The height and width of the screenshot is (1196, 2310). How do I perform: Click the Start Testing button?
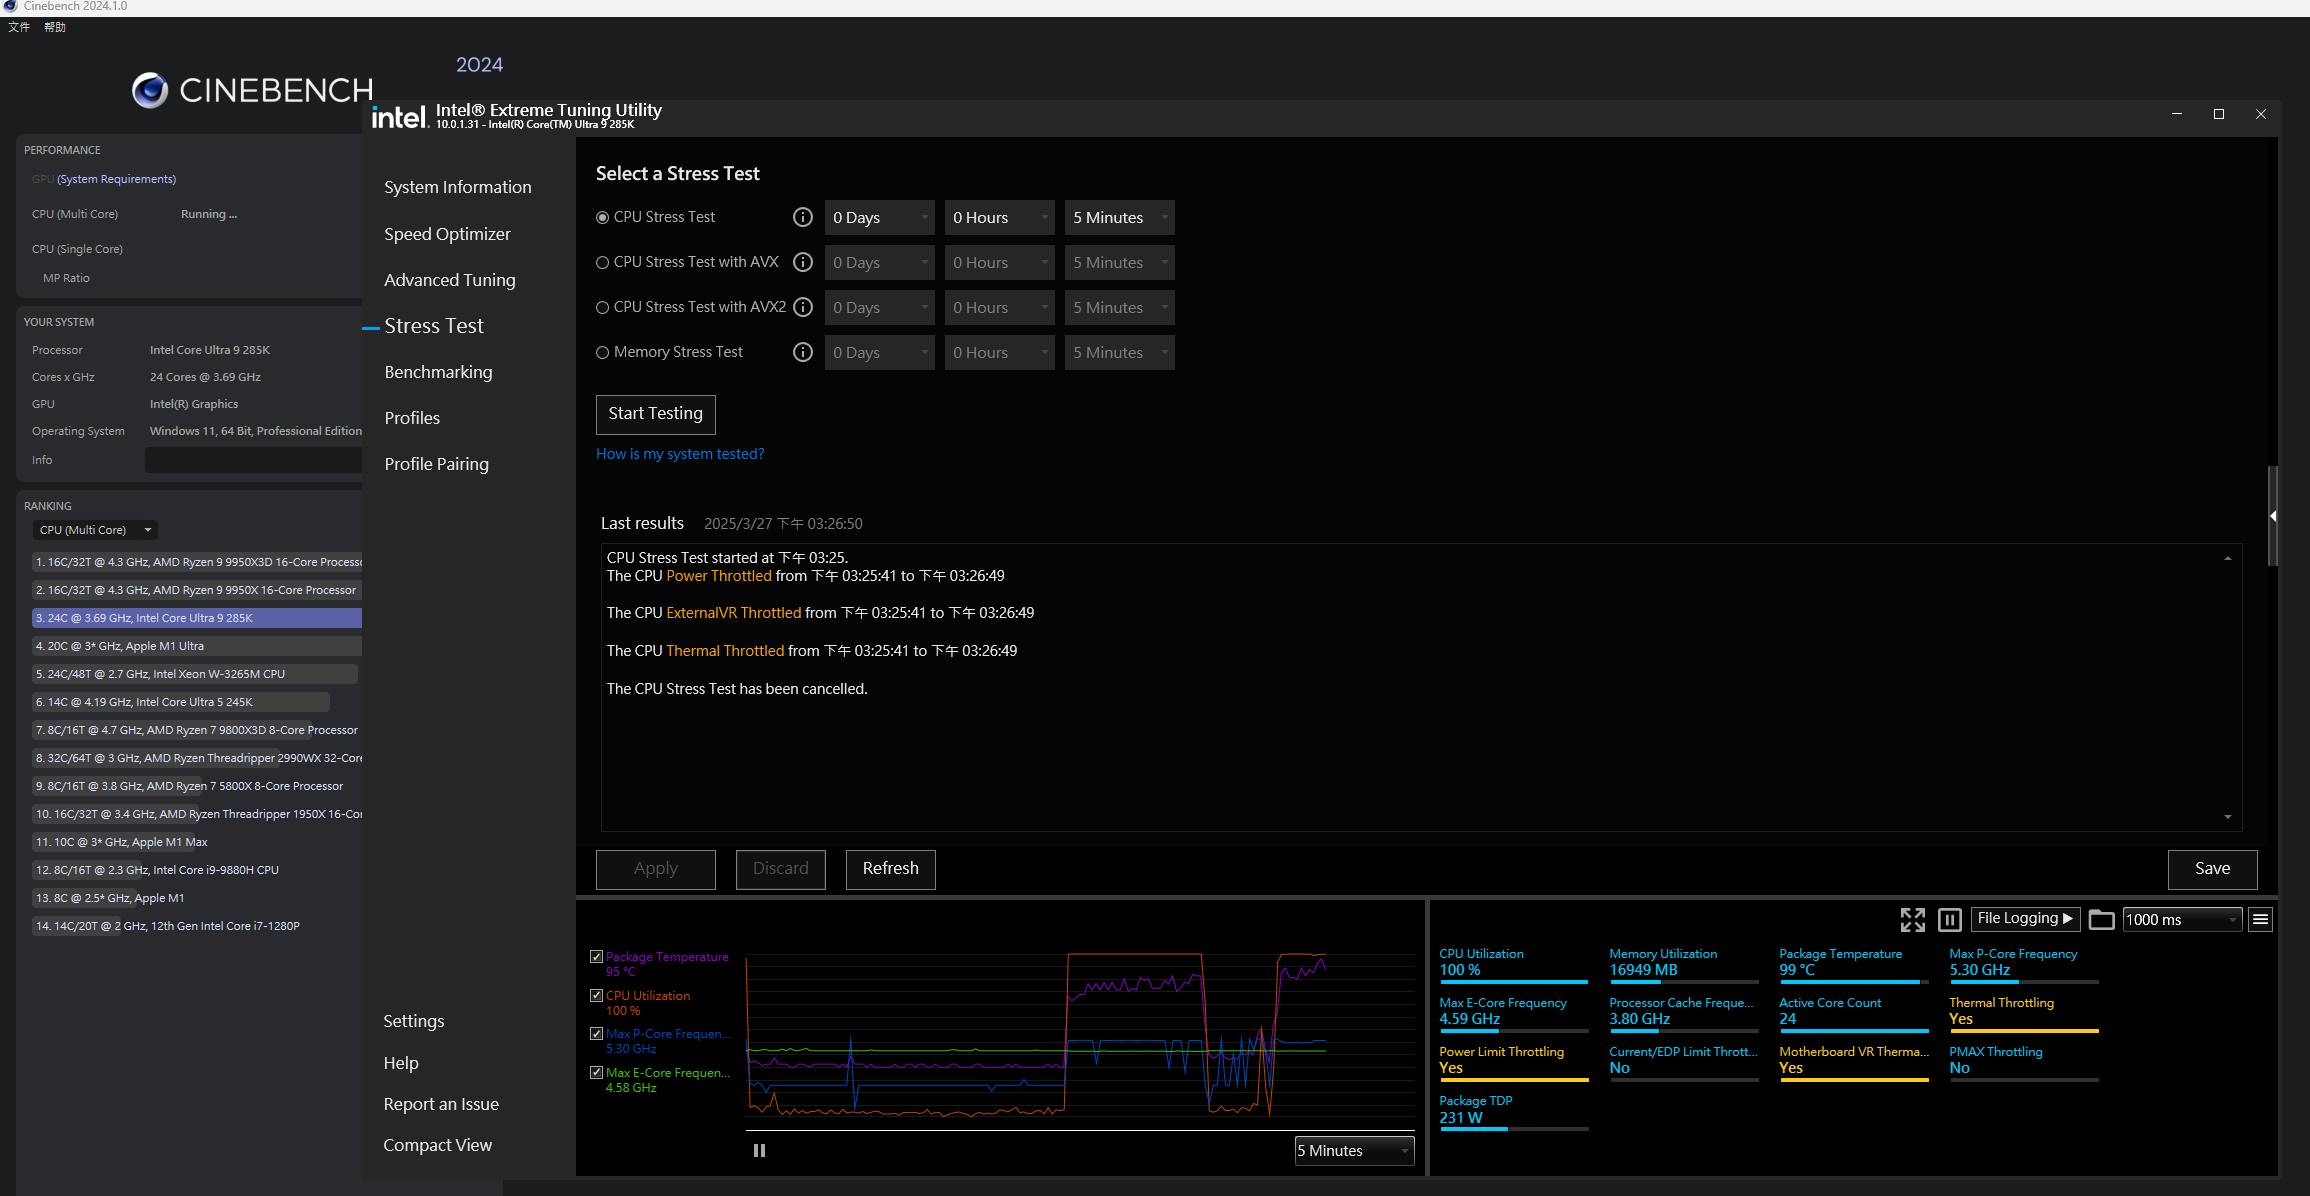pyautogui.click(x=655, y=414)
